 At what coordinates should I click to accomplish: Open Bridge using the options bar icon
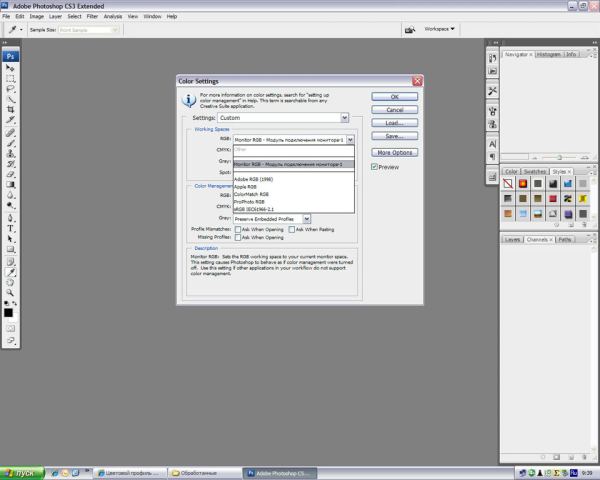[x=410, y=29]
